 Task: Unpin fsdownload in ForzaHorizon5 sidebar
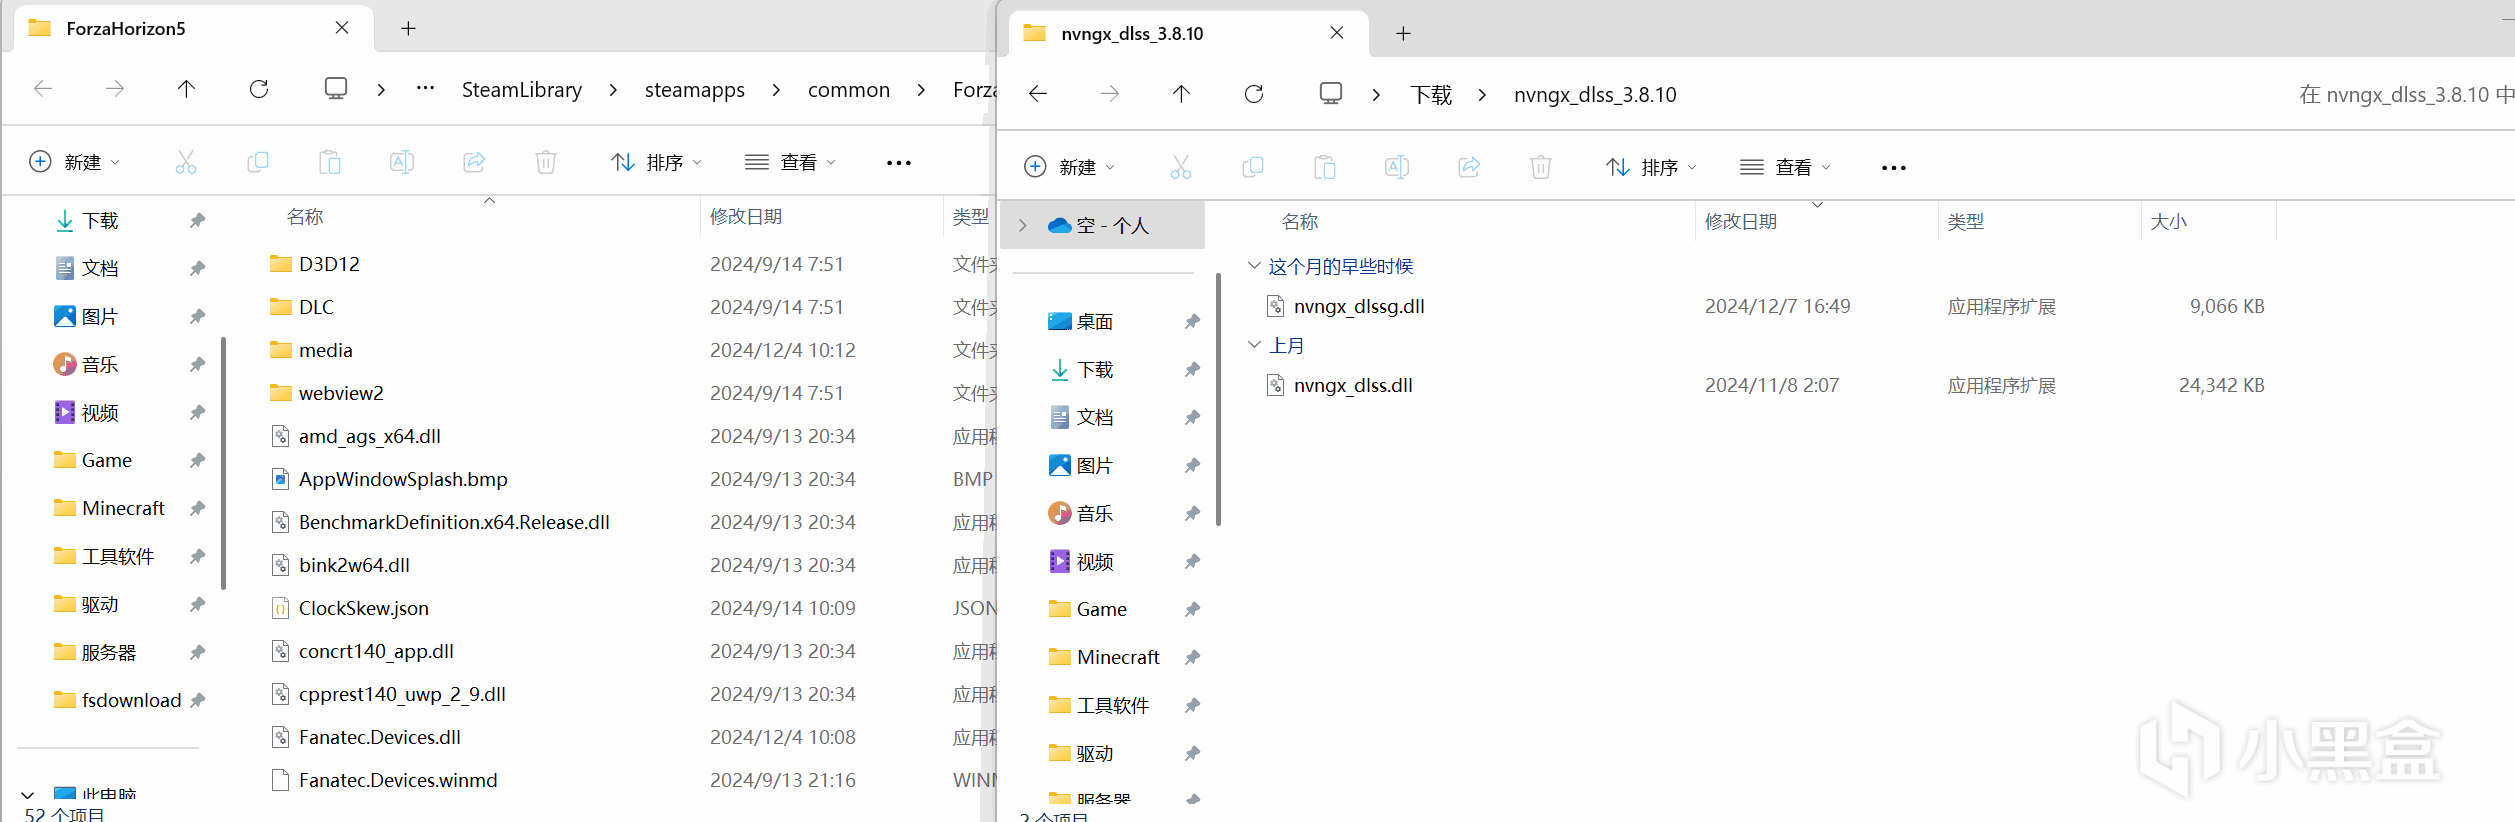point(197,701)
